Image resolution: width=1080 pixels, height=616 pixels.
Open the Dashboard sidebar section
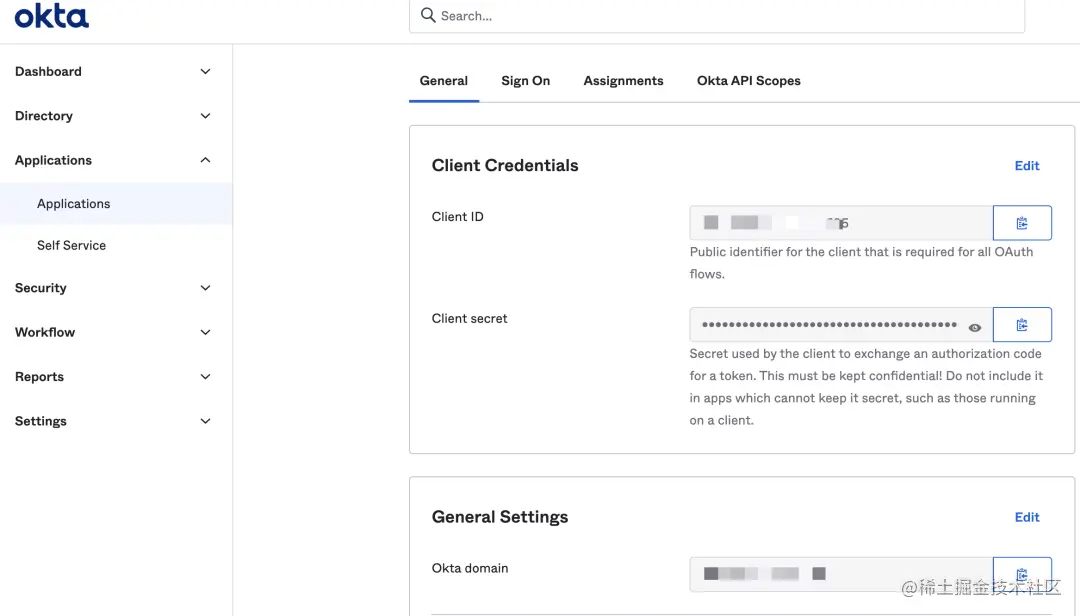pyautogui.click(x=48, y=72)
